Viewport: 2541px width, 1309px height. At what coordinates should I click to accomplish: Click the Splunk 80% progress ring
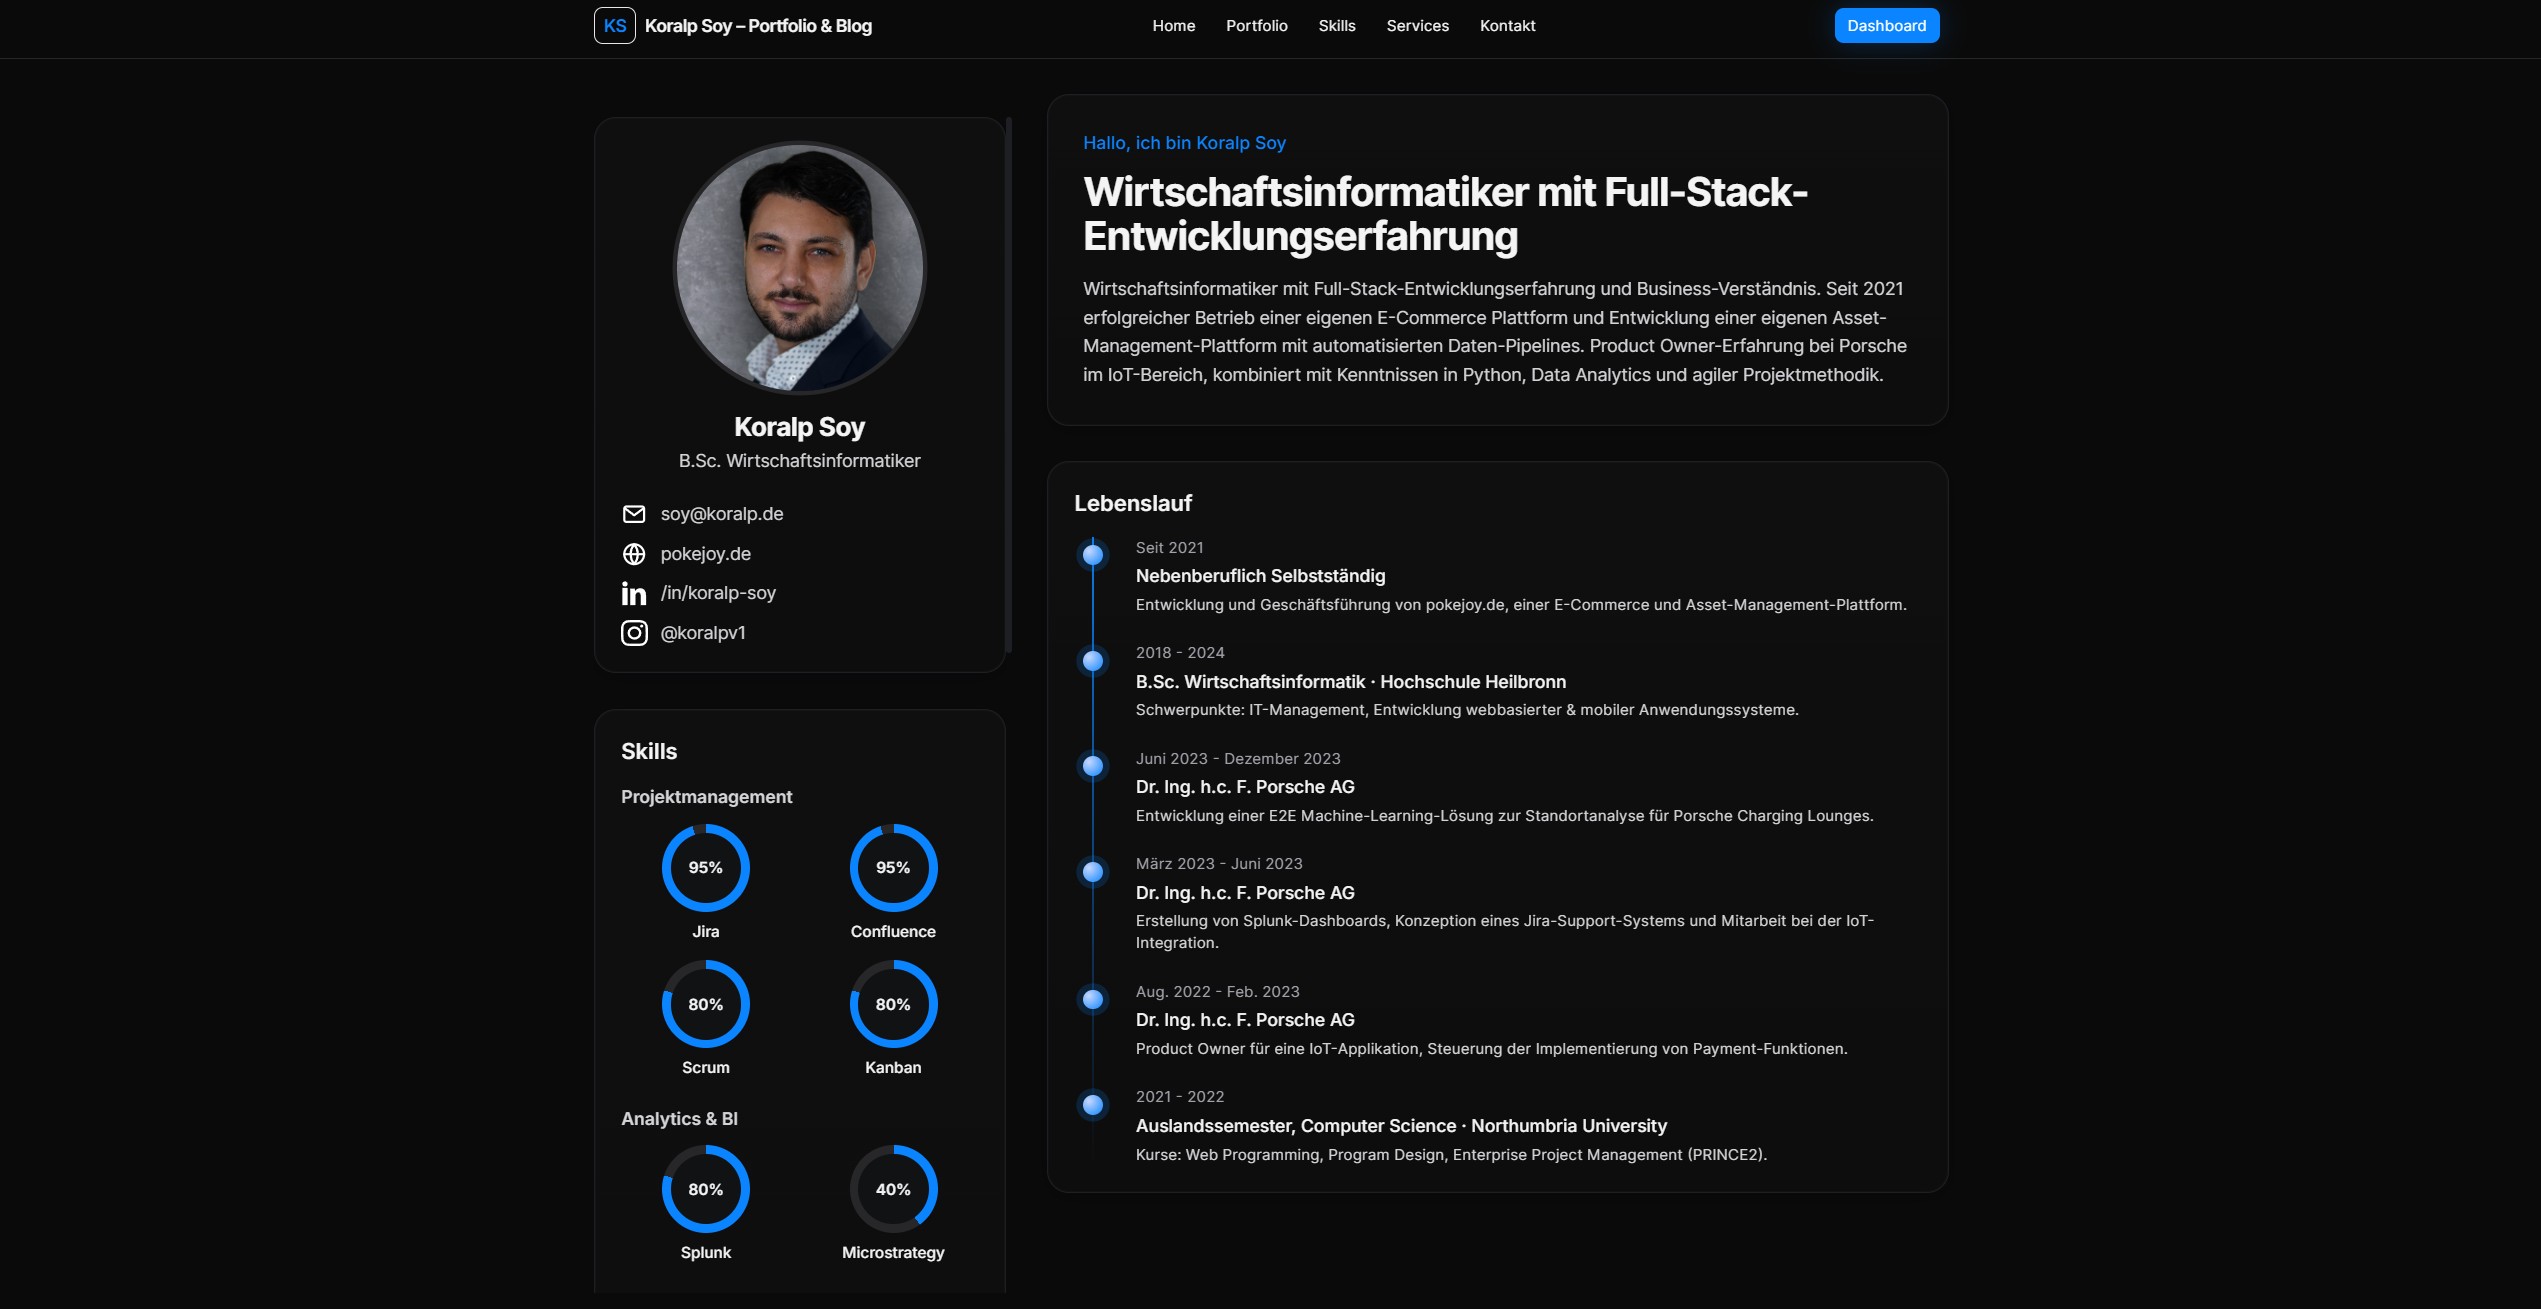coord(705,1189)
